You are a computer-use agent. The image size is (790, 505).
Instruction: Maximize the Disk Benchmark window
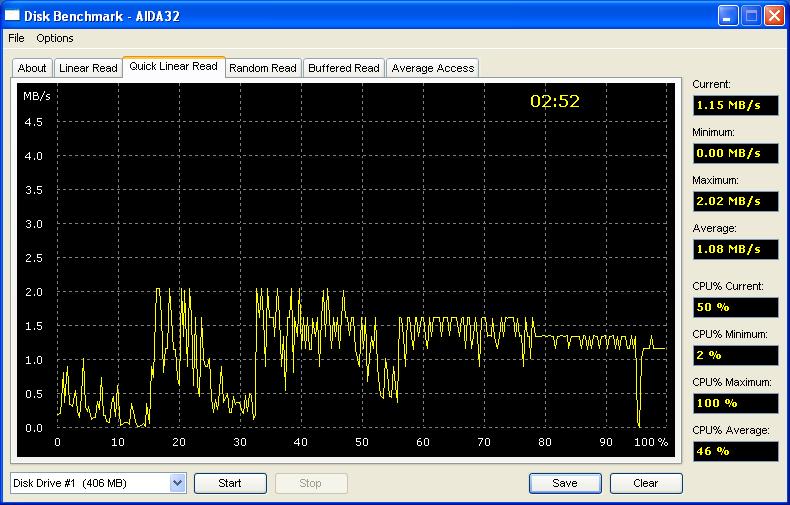coord(751,16)
